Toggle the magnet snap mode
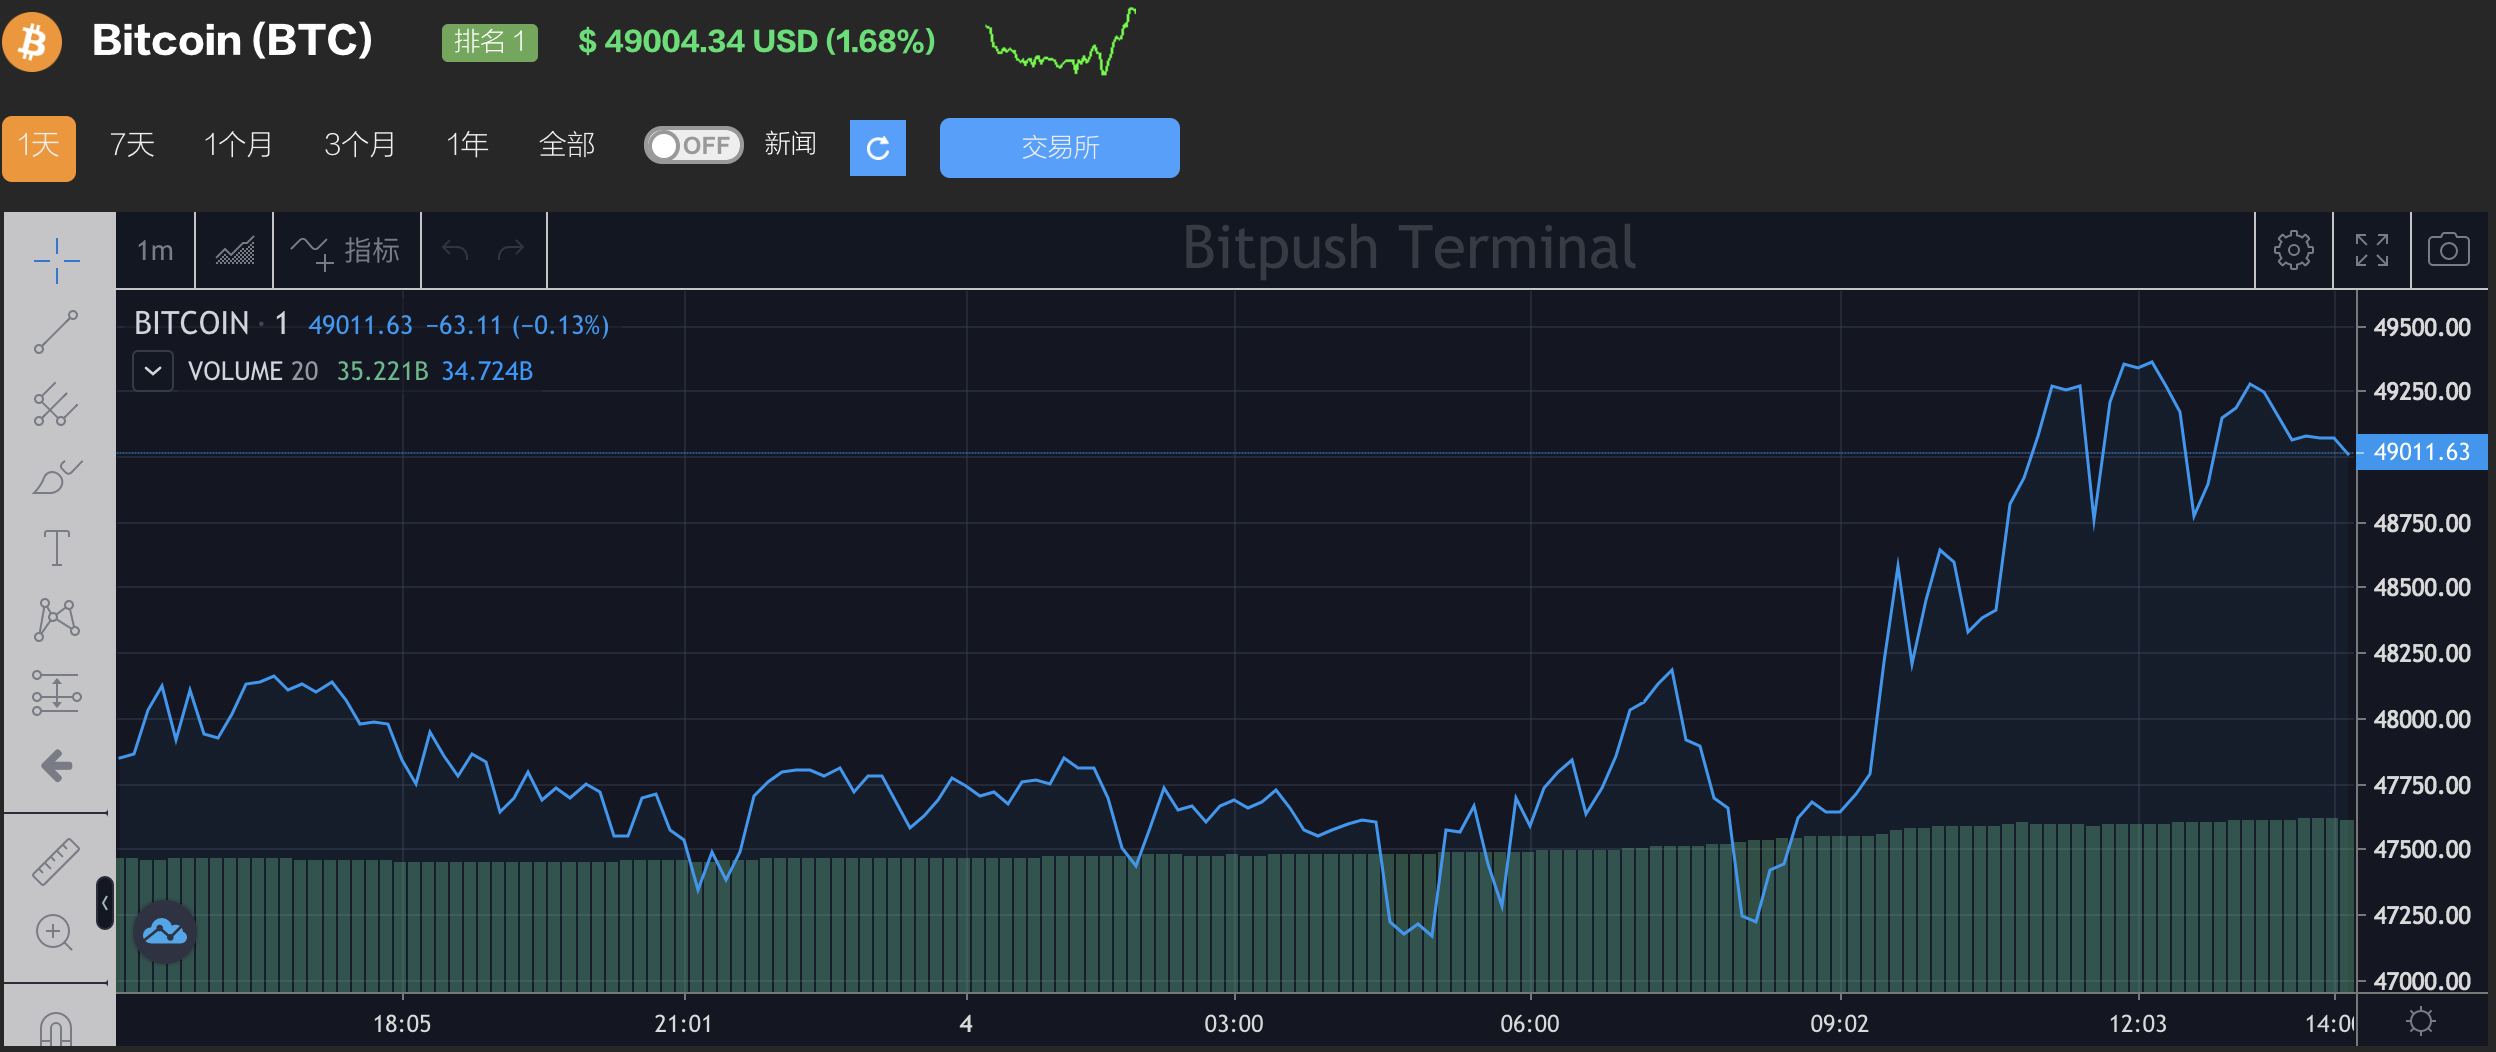2496x1052 pixels. pos(56,1028)
